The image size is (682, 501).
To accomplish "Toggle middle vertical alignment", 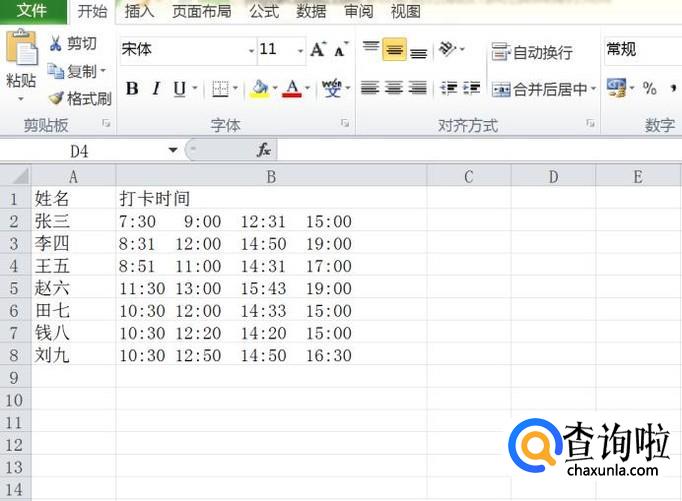I will [x=394, y=50].
